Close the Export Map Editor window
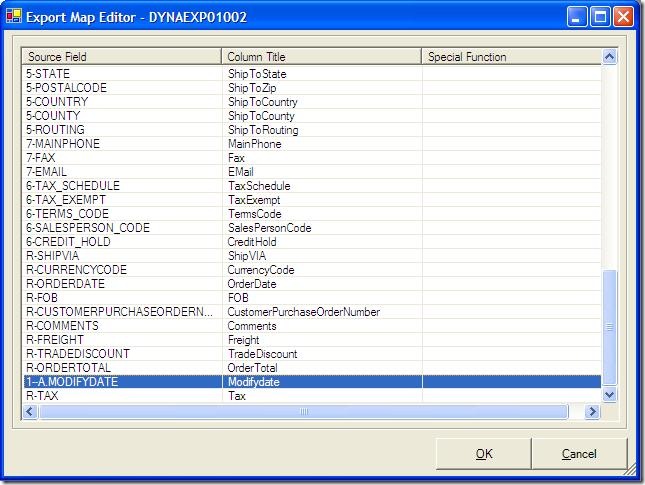The image size is (645, 485). [x=624, y=17]
